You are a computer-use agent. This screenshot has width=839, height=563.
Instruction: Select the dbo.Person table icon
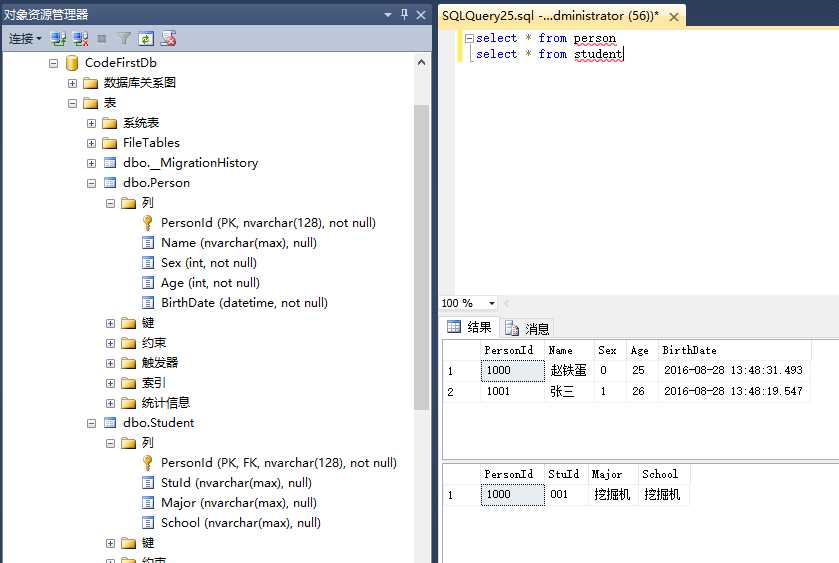point(110,183)
